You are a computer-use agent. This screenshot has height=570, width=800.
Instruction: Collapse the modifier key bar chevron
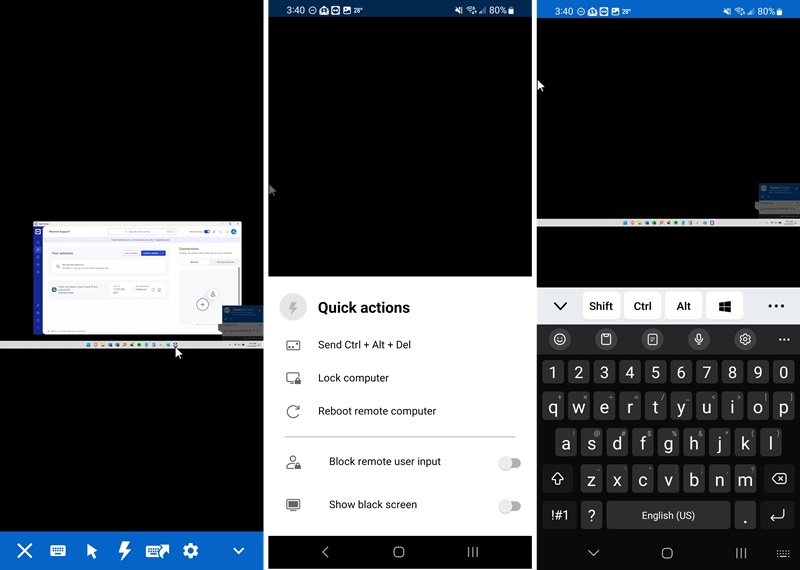560,306
